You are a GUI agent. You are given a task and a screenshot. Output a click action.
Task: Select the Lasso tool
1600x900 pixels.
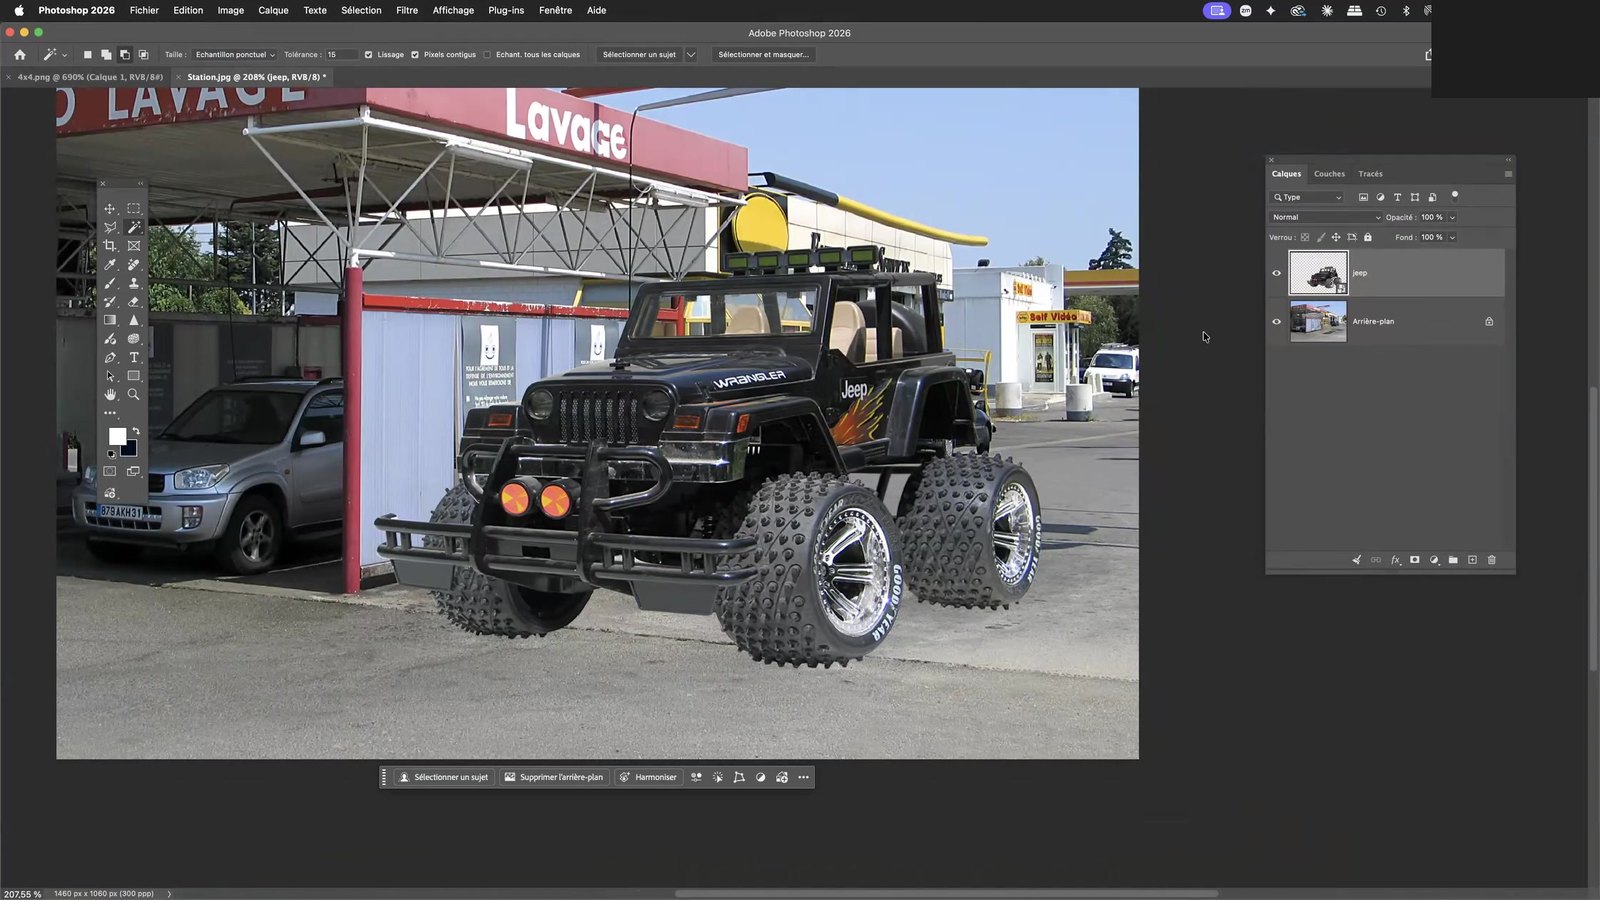point(110,228)
